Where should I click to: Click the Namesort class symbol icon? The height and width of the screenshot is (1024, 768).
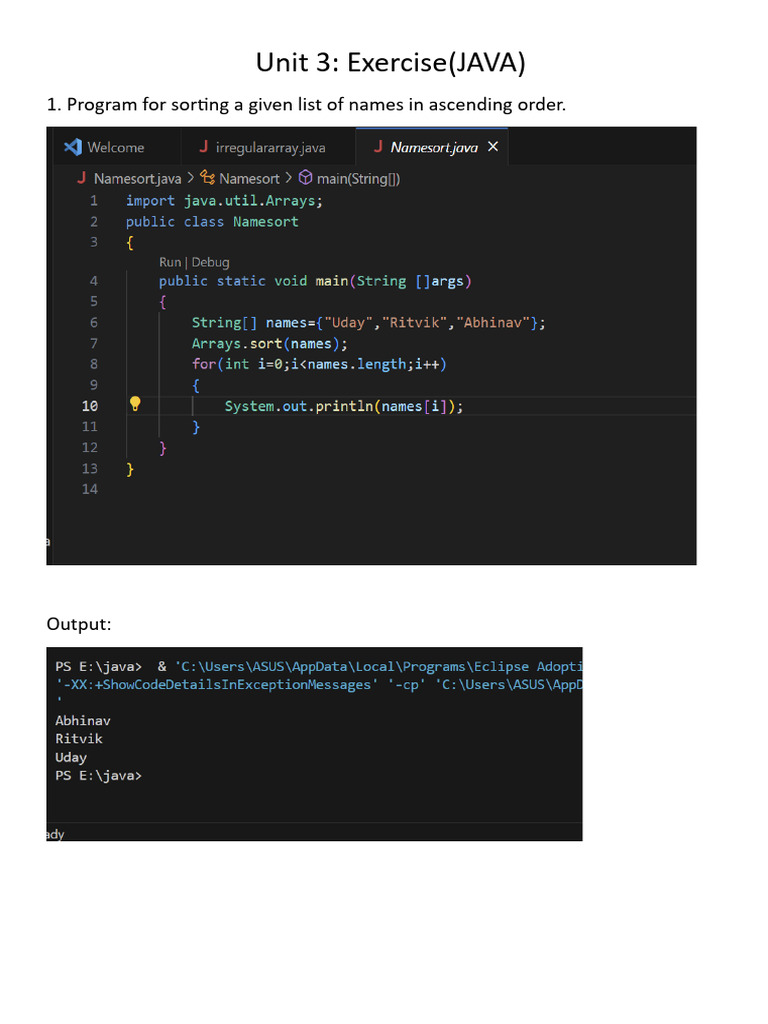tap(207, 178)
